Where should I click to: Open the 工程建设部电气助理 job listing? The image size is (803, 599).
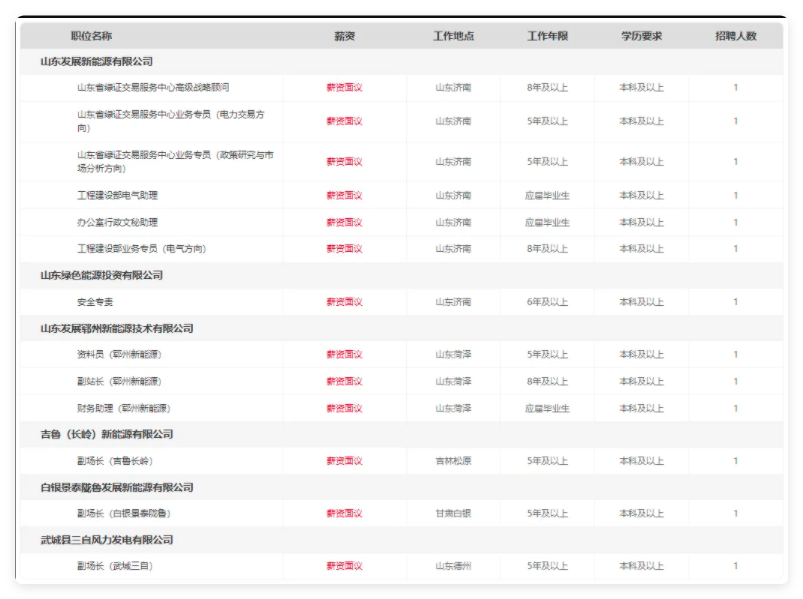(117, 195)
